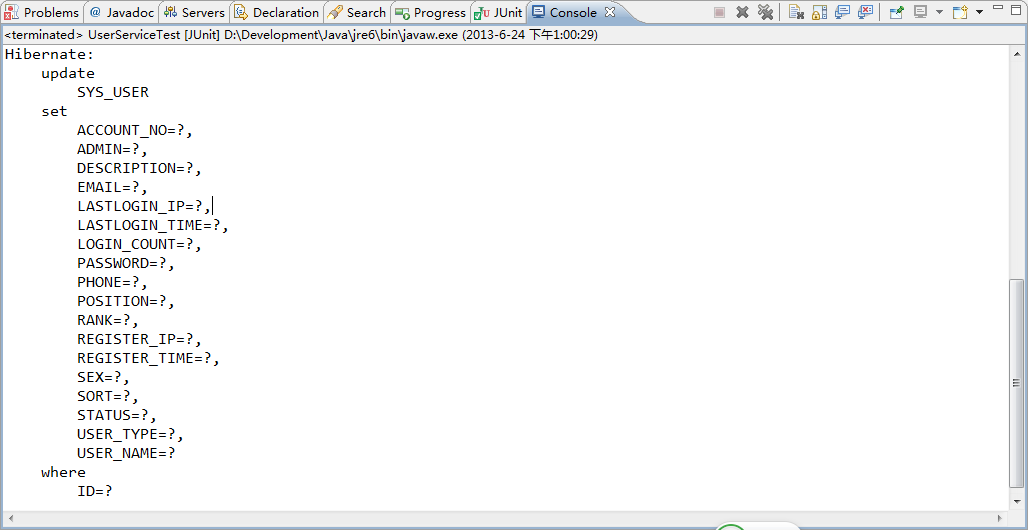Click the 'LASTLOGIN_TIME=?,' line
The height and width of the screenshot is (530, 1028).
[x=153, y=225]
